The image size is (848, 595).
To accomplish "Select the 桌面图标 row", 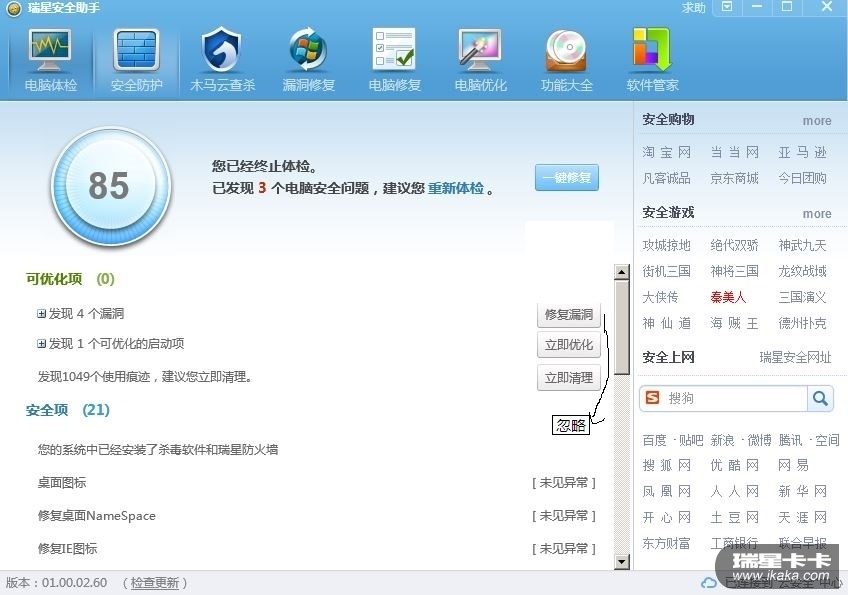I will coord(316,482).
